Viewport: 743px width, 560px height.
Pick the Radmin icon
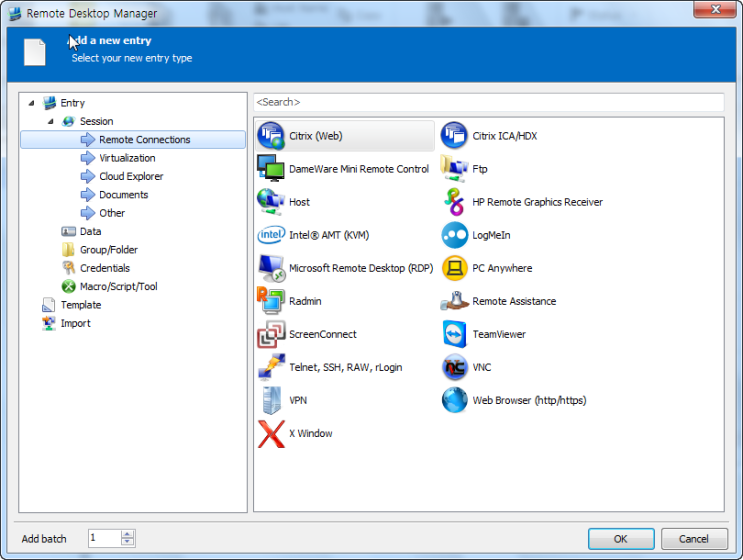(x=271, y=301)
